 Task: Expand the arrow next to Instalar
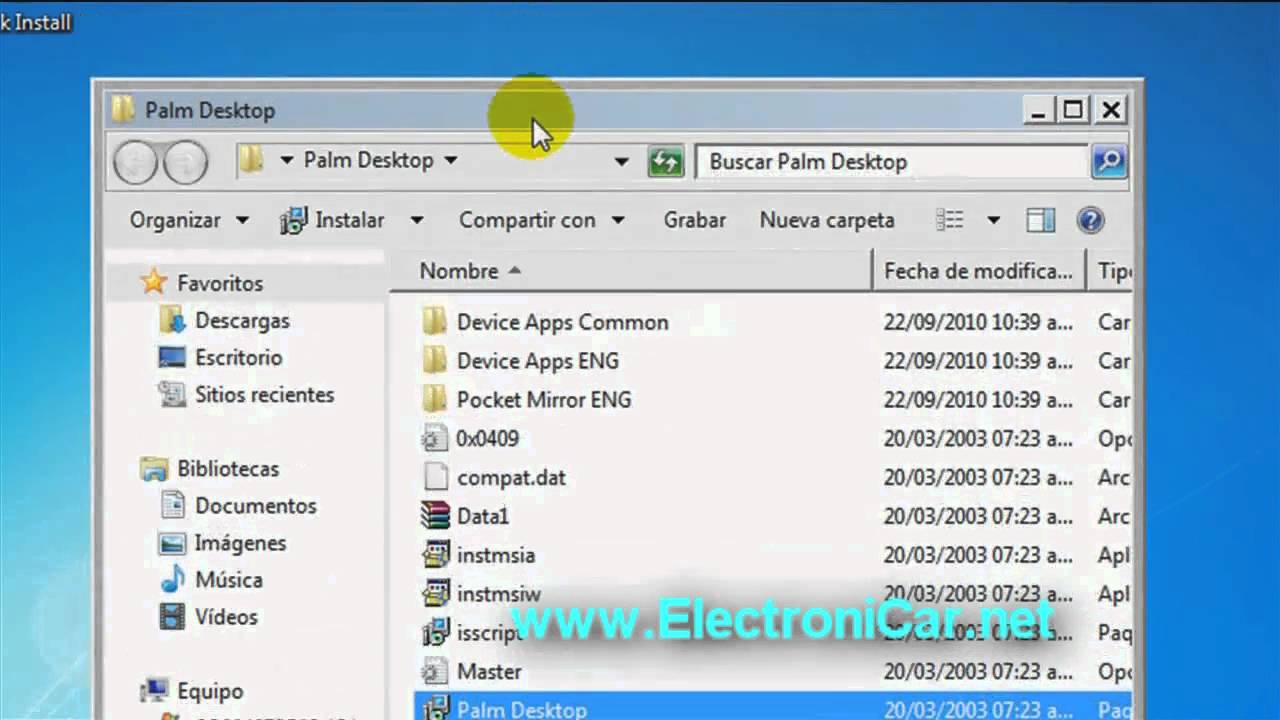pyautogui.click(x=417, y=220)
